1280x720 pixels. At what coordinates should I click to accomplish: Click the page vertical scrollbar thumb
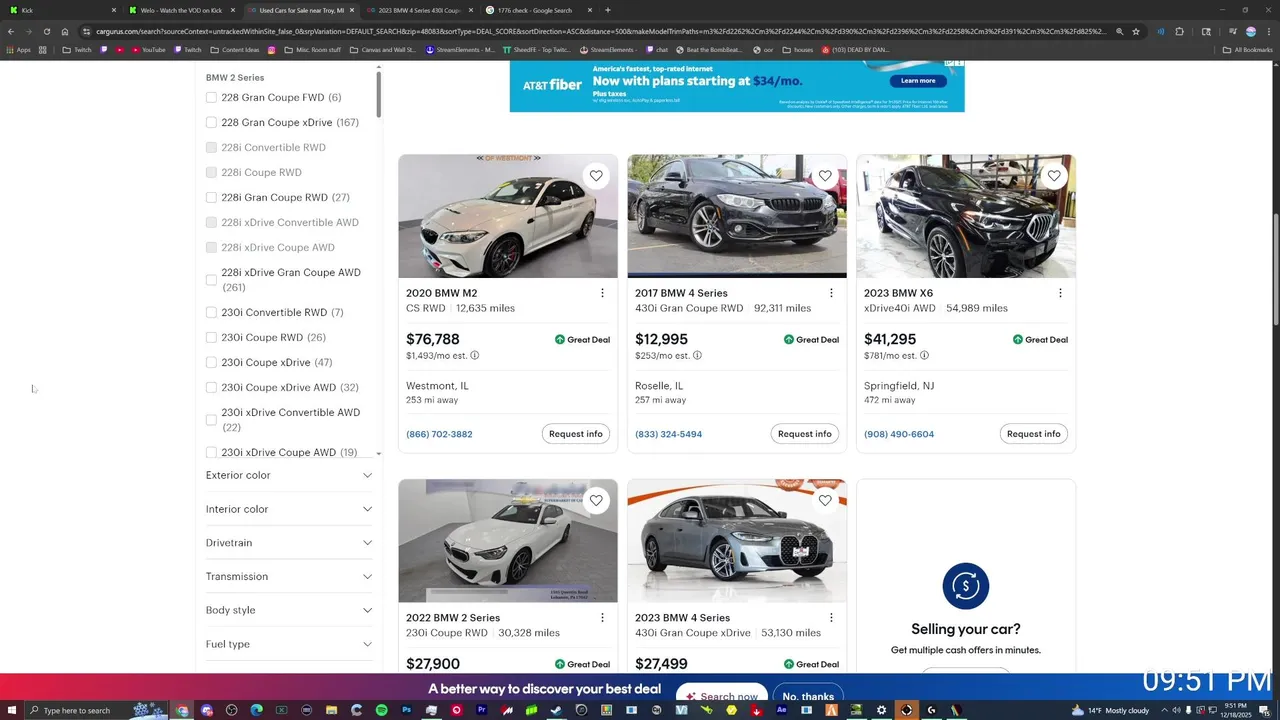click(1275, 269)
